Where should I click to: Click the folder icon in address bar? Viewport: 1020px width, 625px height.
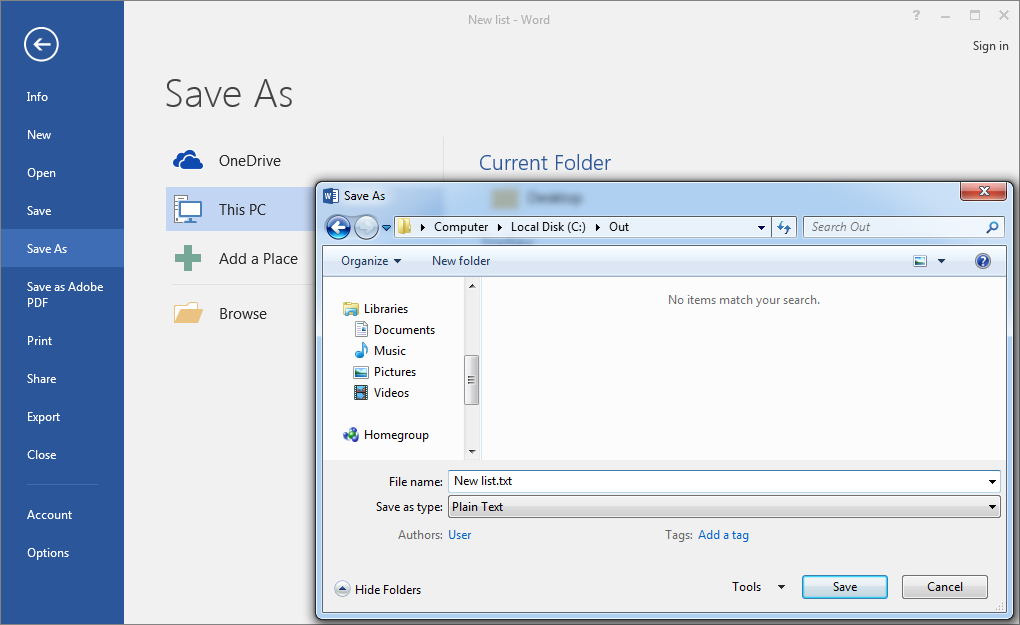point(405,226)
